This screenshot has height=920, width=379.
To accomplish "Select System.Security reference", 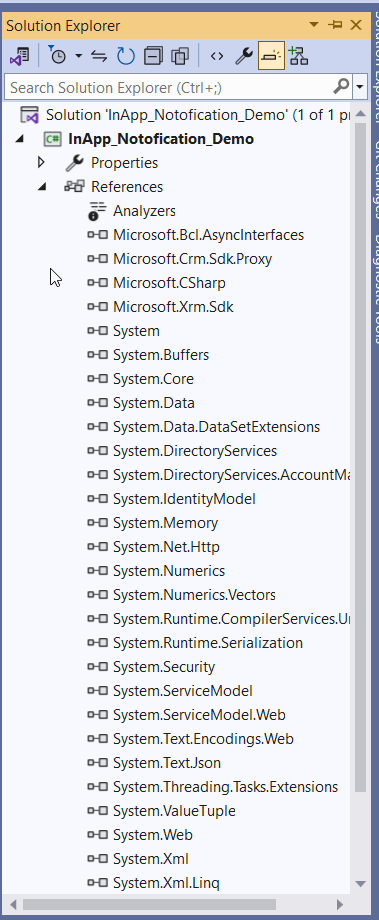I will tap(164, 667).
